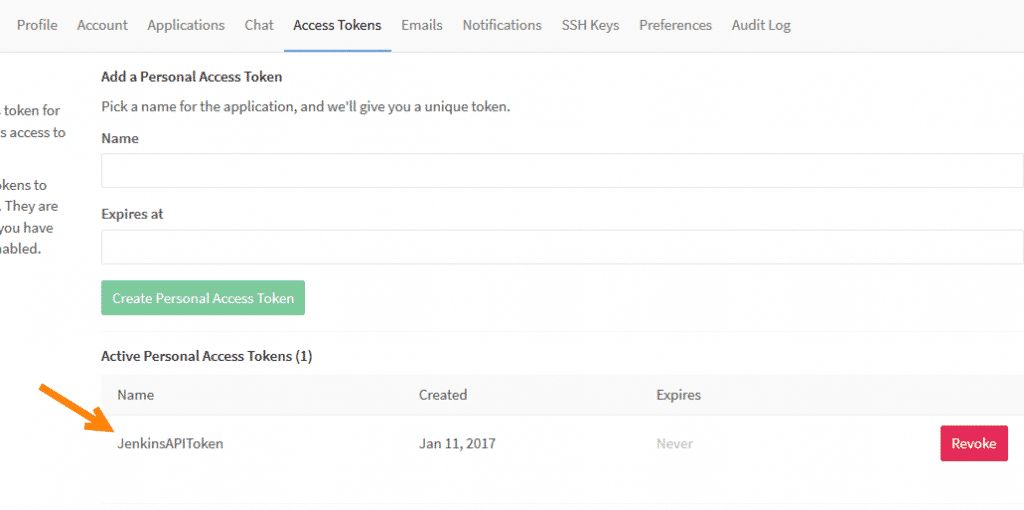Image resolution: width=1024 pixels, height=510 pixels.
Task: Revoke the JenkinsAPIToken token
Action: pyautogui.click(x=974, y=443)
